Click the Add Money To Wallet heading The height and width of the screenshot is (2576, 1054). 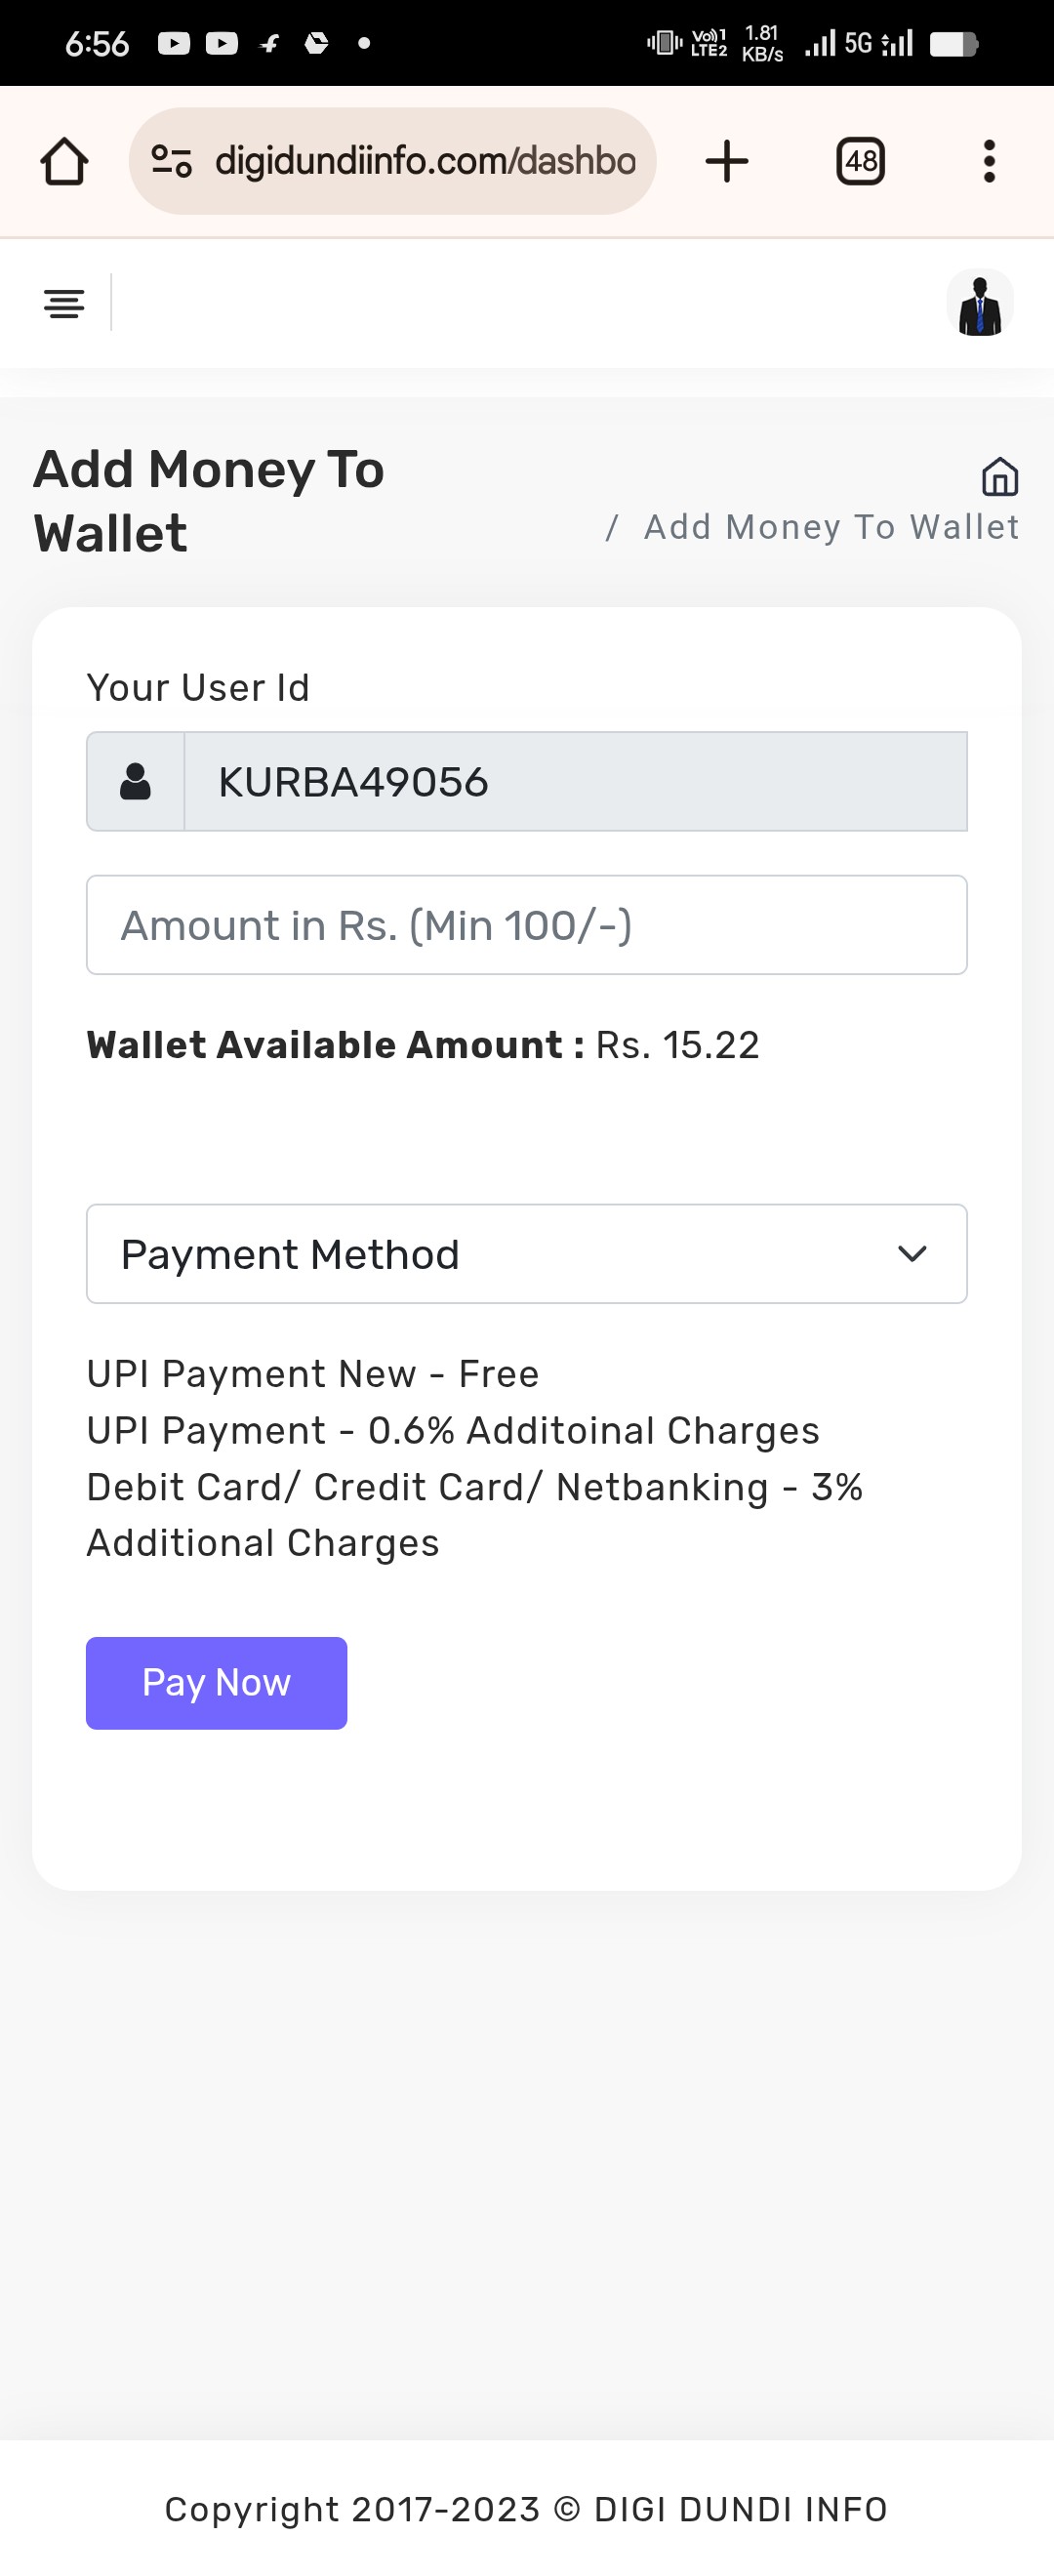point(209,500)
